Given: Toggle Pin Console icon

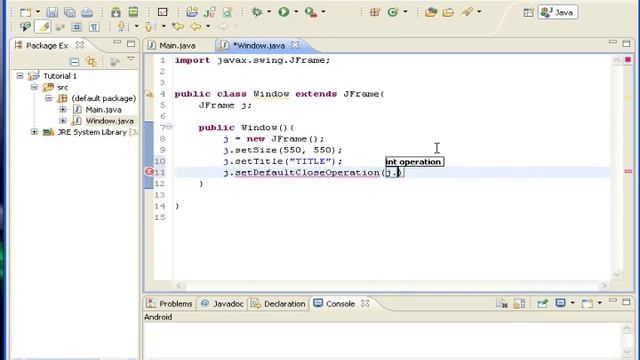Looking at the screenshot, I should click(x=542, y=304).
